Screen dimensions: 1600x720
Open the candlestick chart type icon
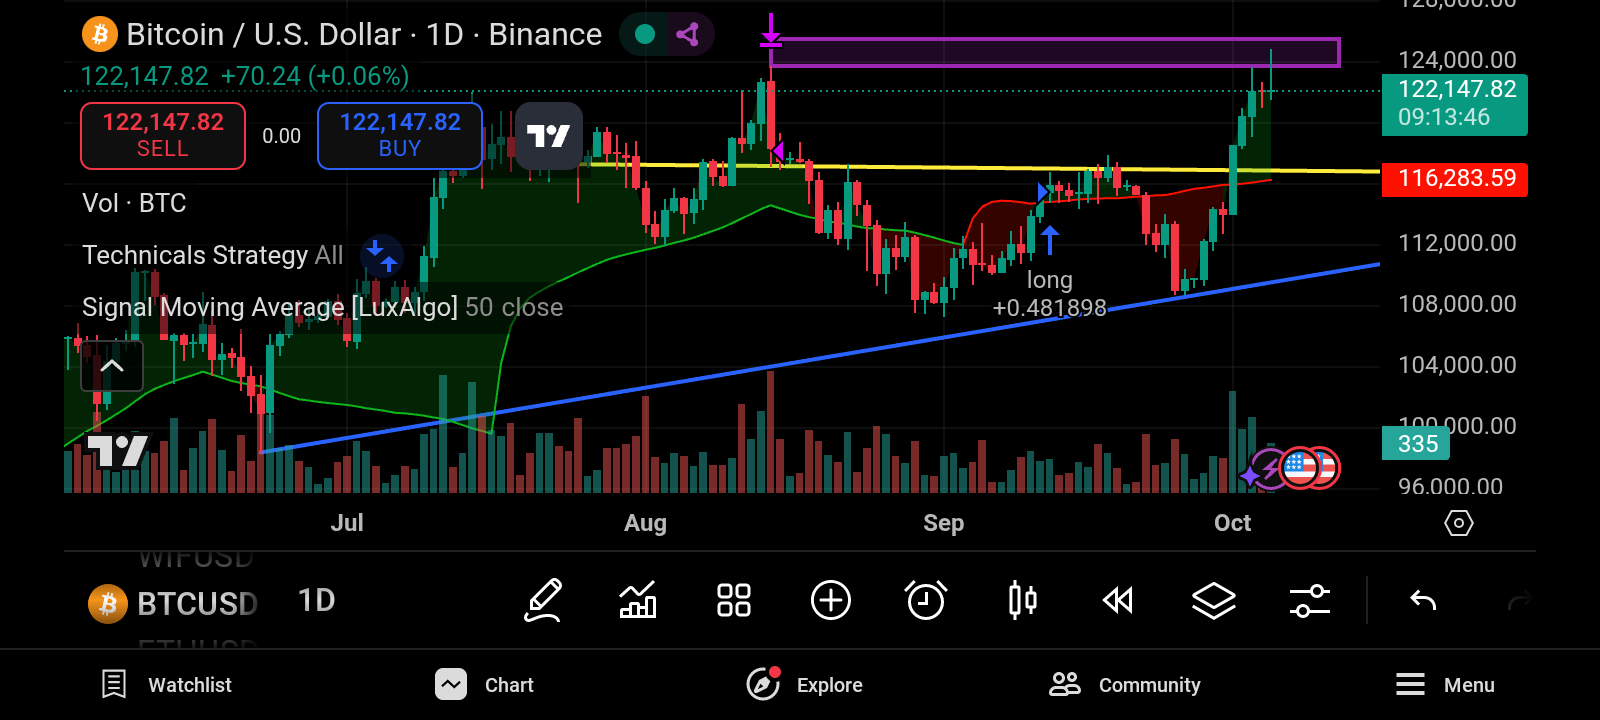coord(1022,601)
